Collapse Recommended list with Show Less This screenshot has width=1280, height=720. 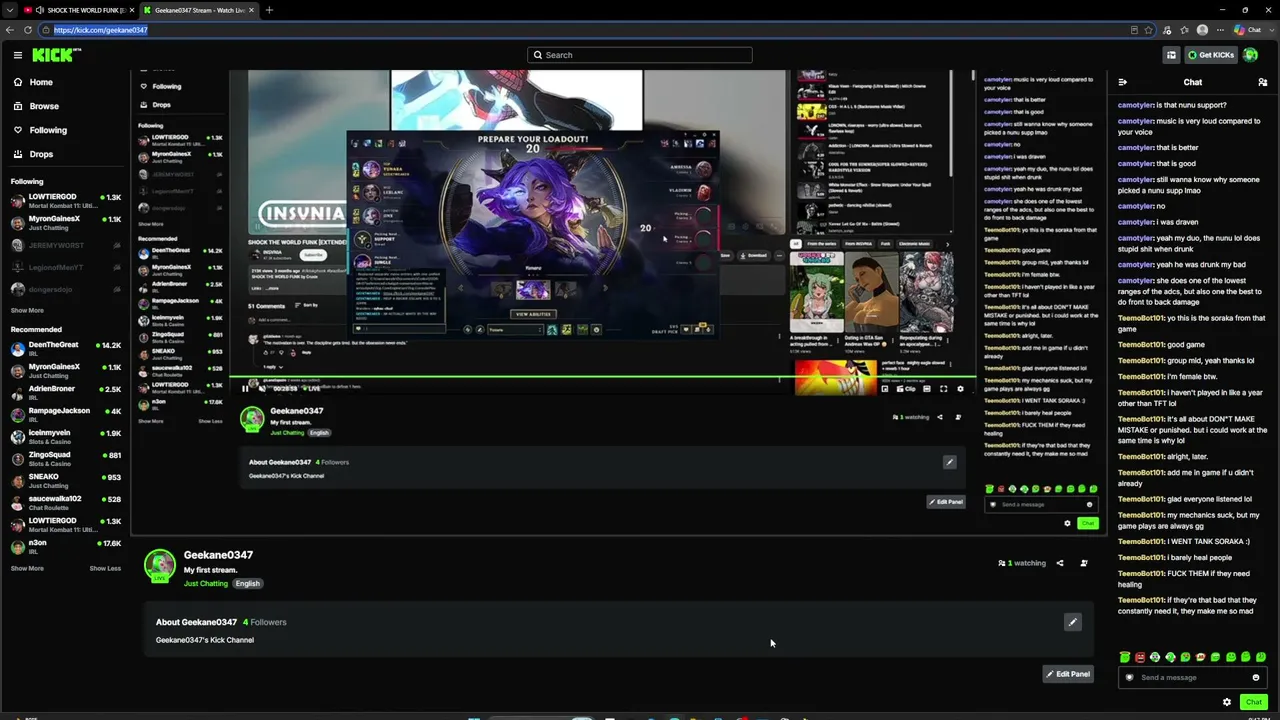105,569
